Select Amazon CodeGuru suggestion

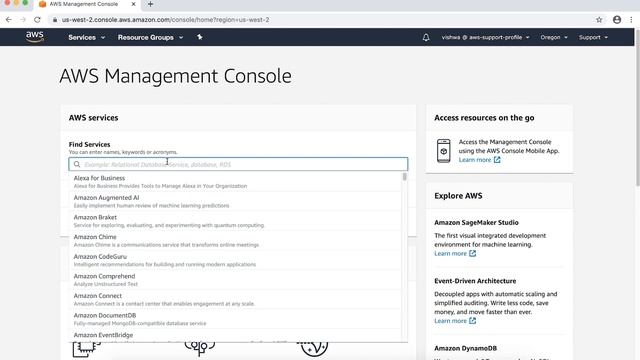click(x=235, y=260)
